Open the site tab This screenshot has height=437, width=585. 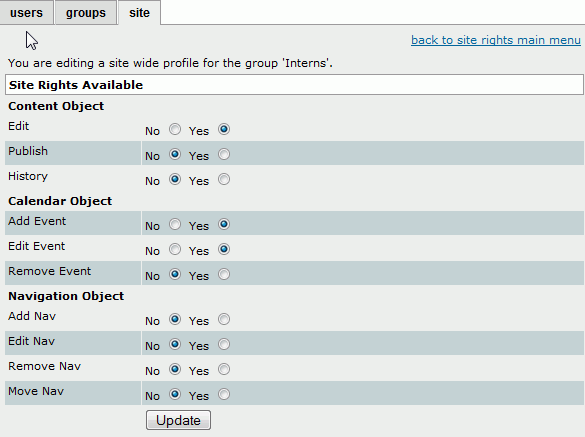coord(139,12)
